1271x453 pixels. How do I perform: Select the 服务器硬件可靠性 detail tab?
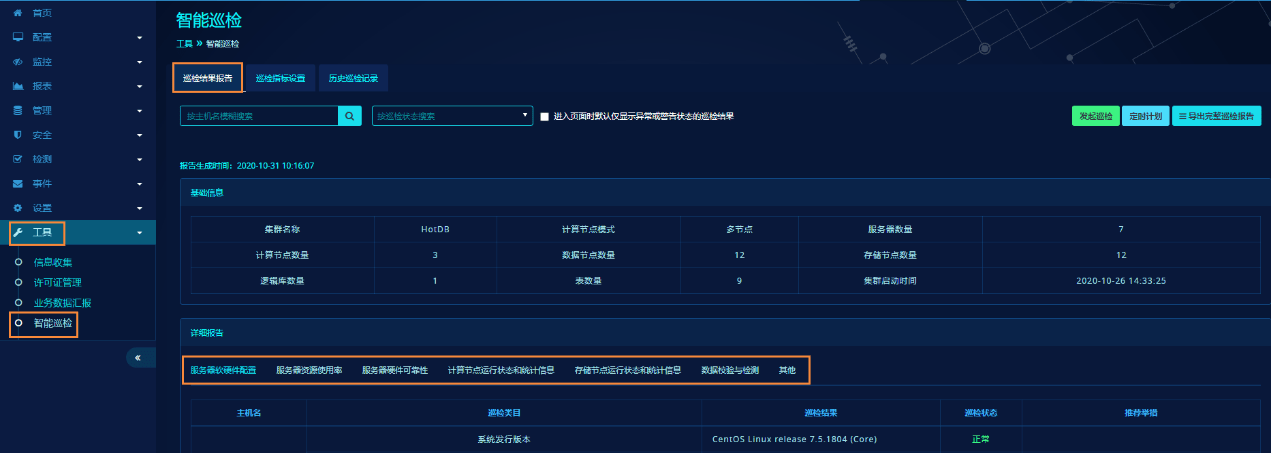click(x=395, y=370)
